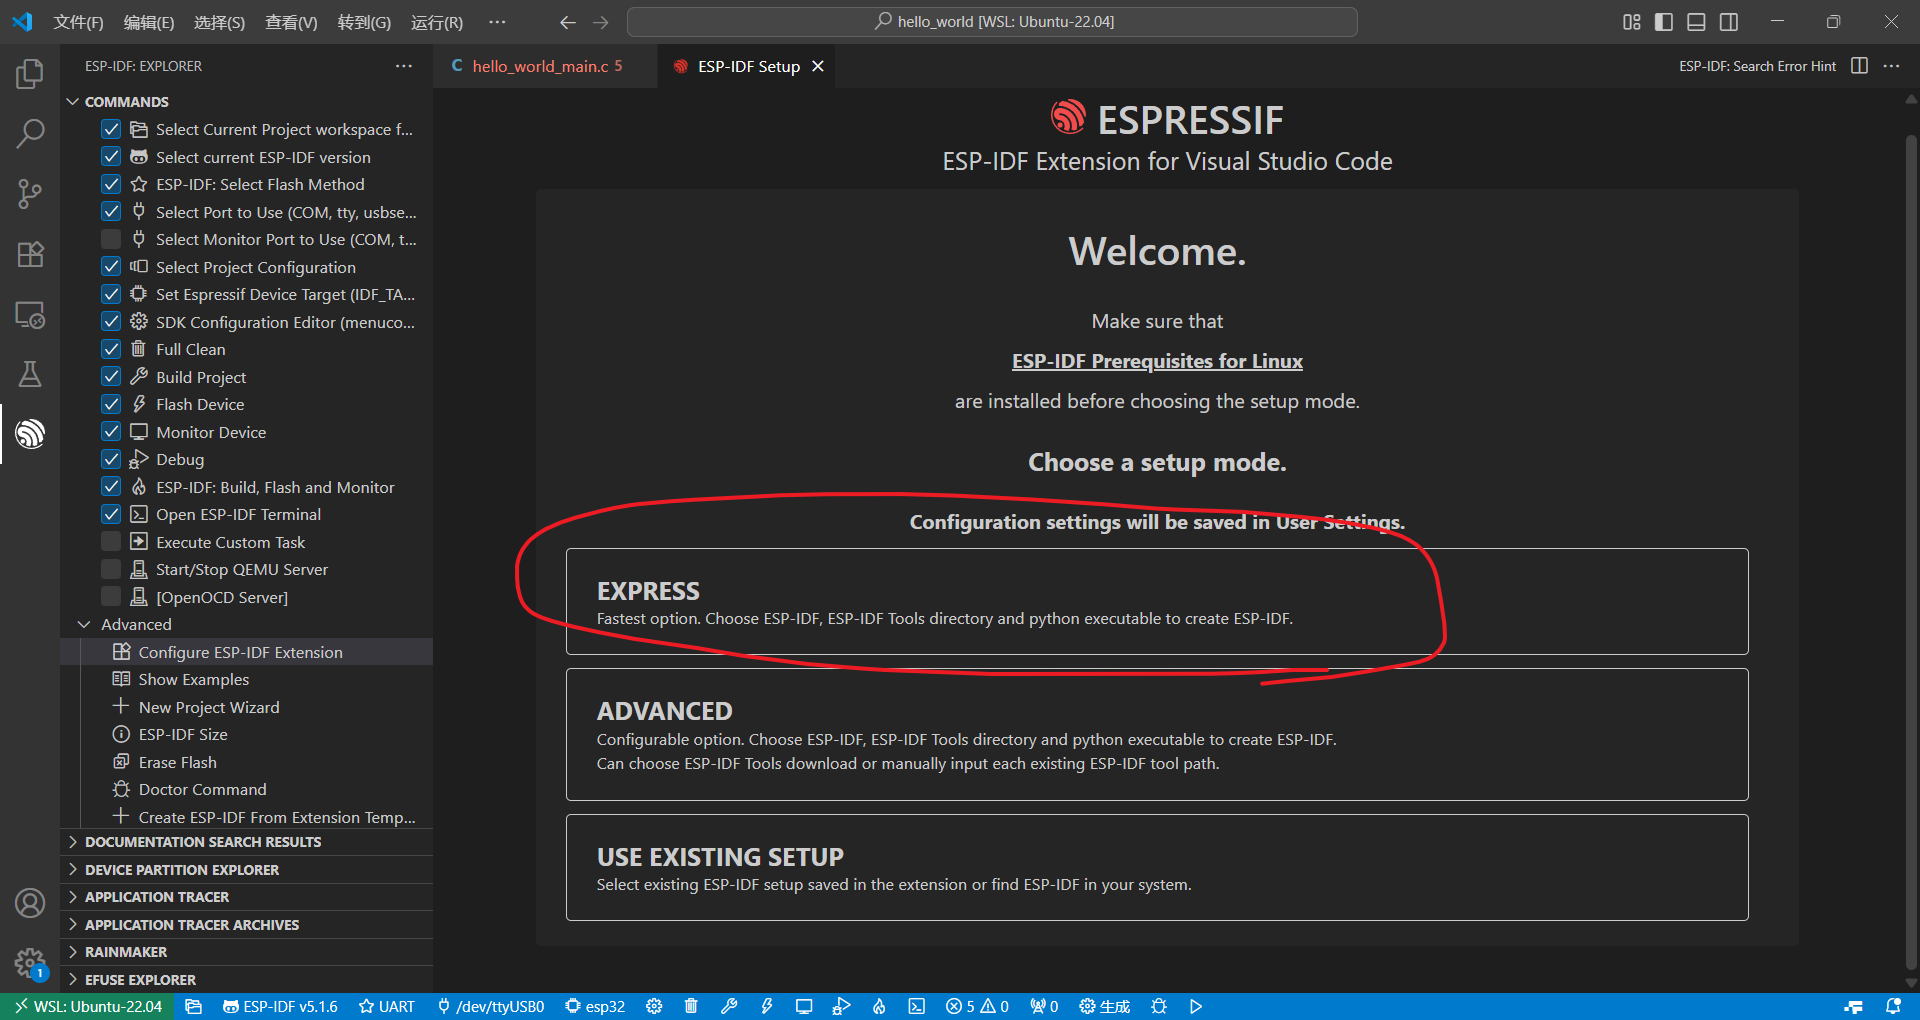The width and height of the screenshot is (1920, 1020).
Task: Open ESP-IDF Explorer more actions menu
Action: [x=404, y=66]
